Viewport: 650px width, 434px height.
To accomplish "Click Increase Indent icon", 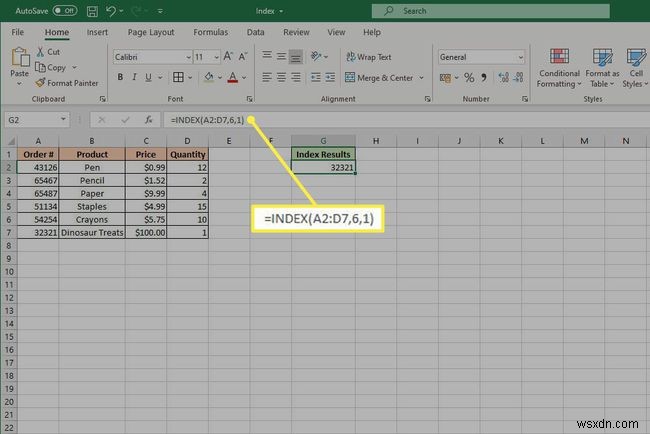I will [x=330, y=77].
